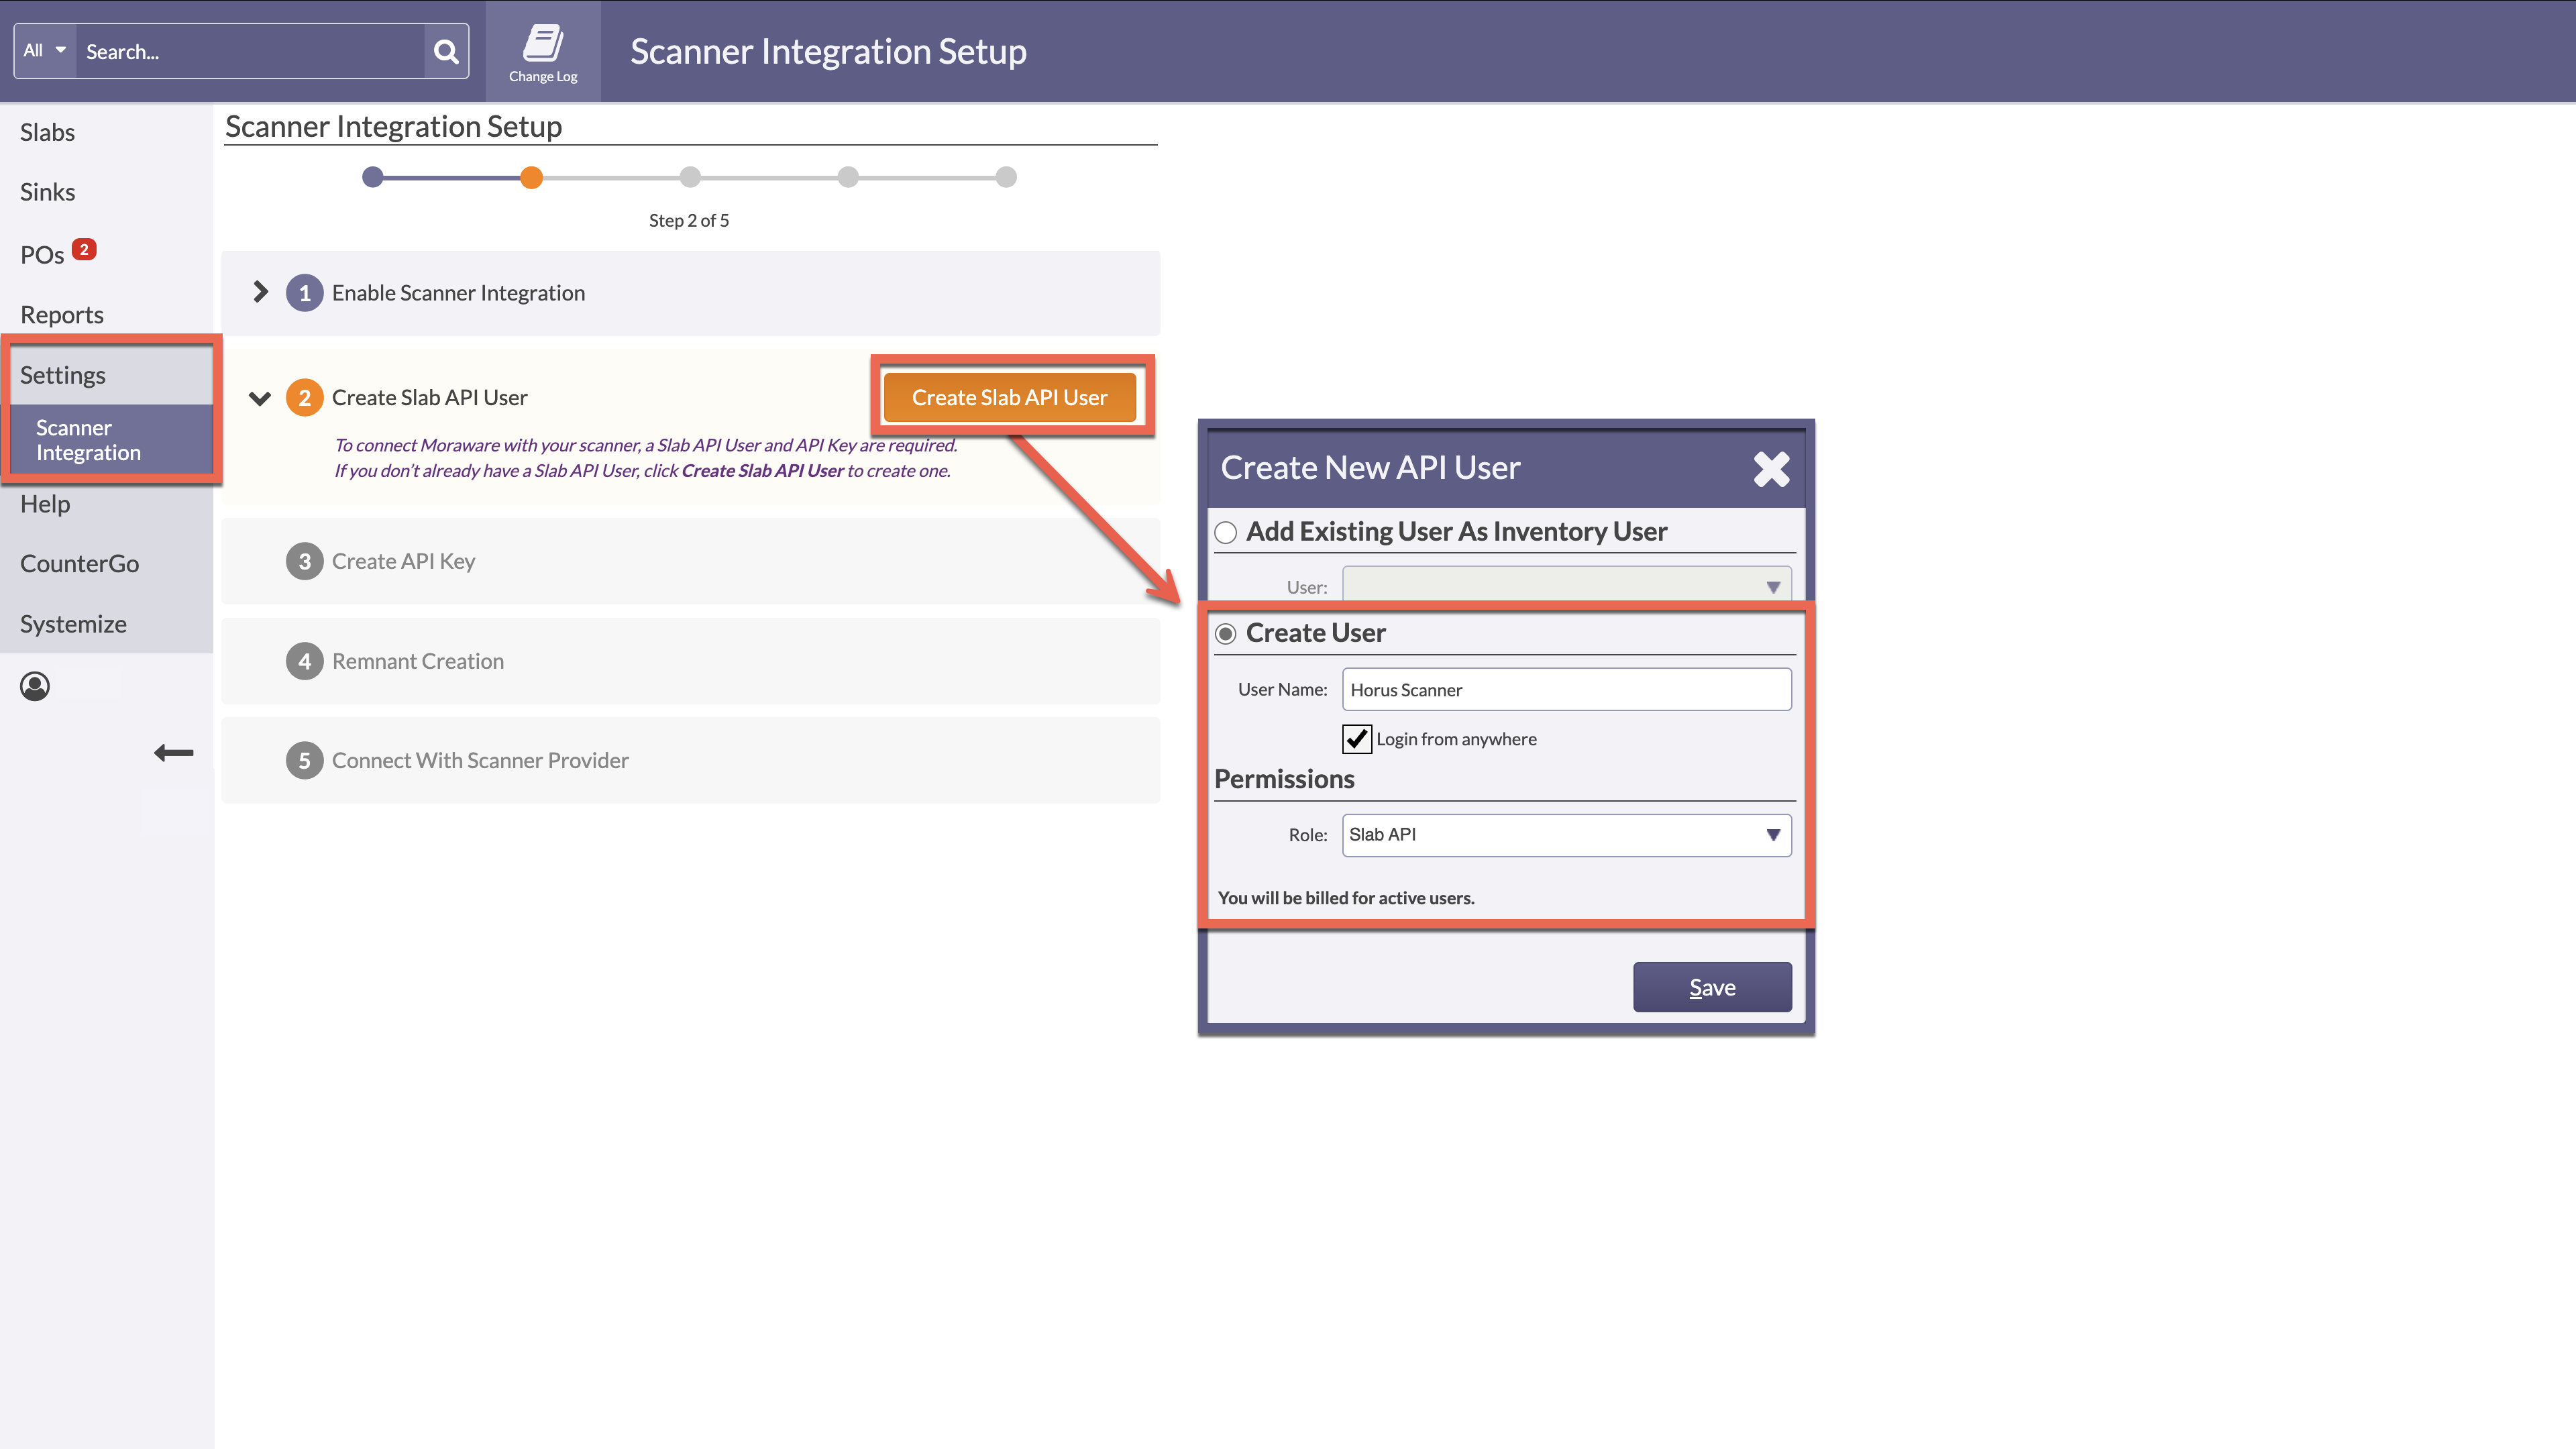The image size is (2576, 1449).
Task: Select Add Existing User As Inventory User
Action: [1226, 532]
